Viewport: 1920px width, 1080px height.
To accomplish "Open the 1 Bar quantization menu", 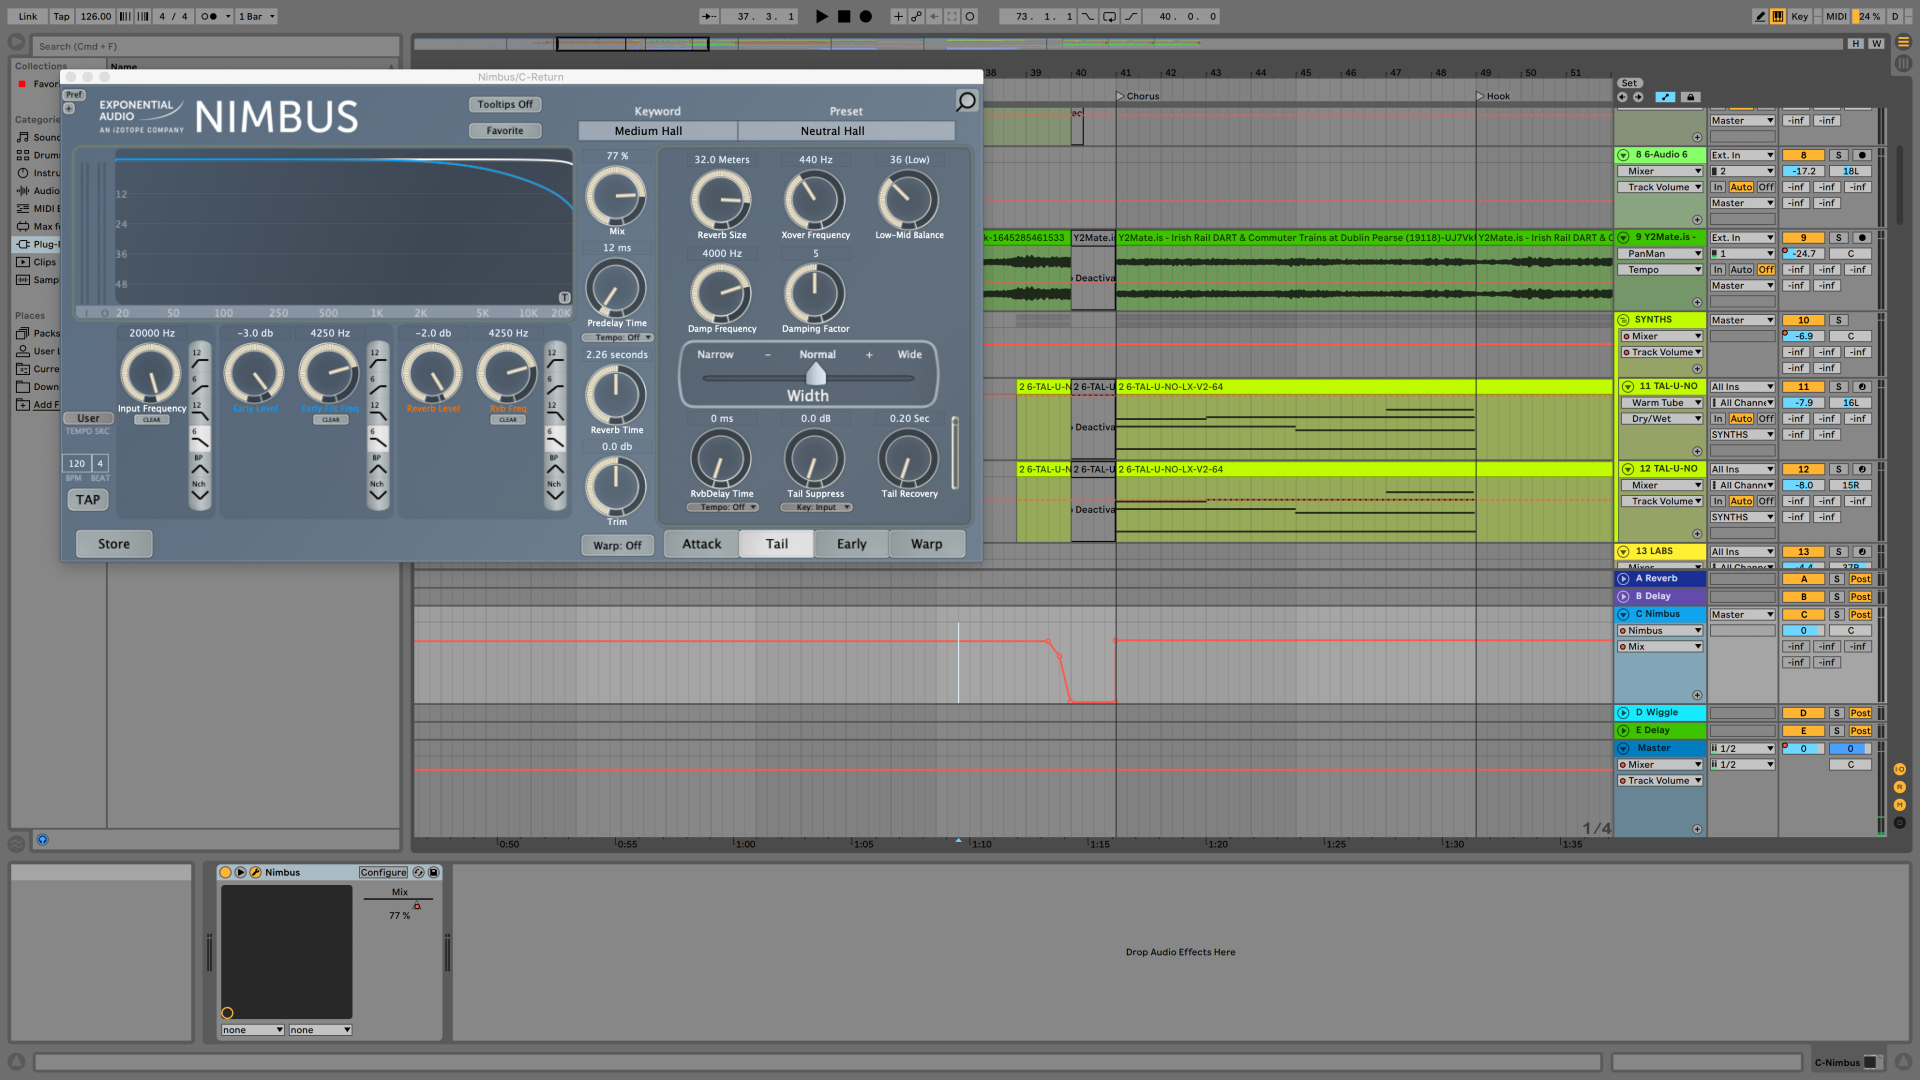I will tap(256, 16).
